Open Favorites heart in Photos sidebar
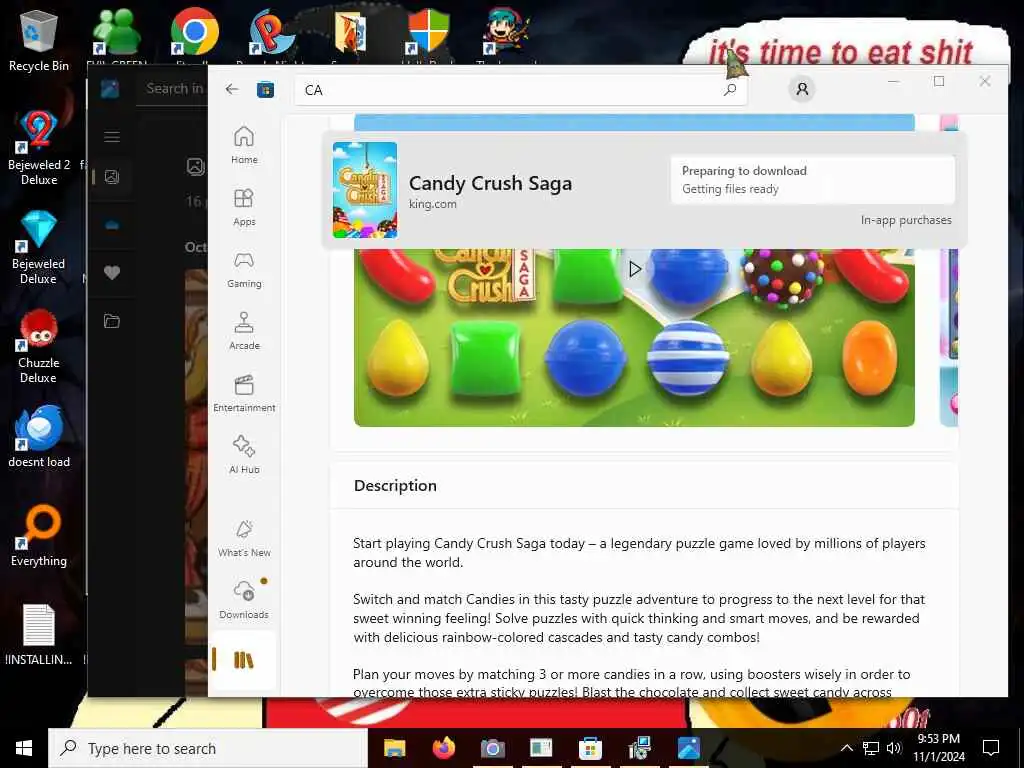Screen dimensions: 1024x768 [112, 272]
